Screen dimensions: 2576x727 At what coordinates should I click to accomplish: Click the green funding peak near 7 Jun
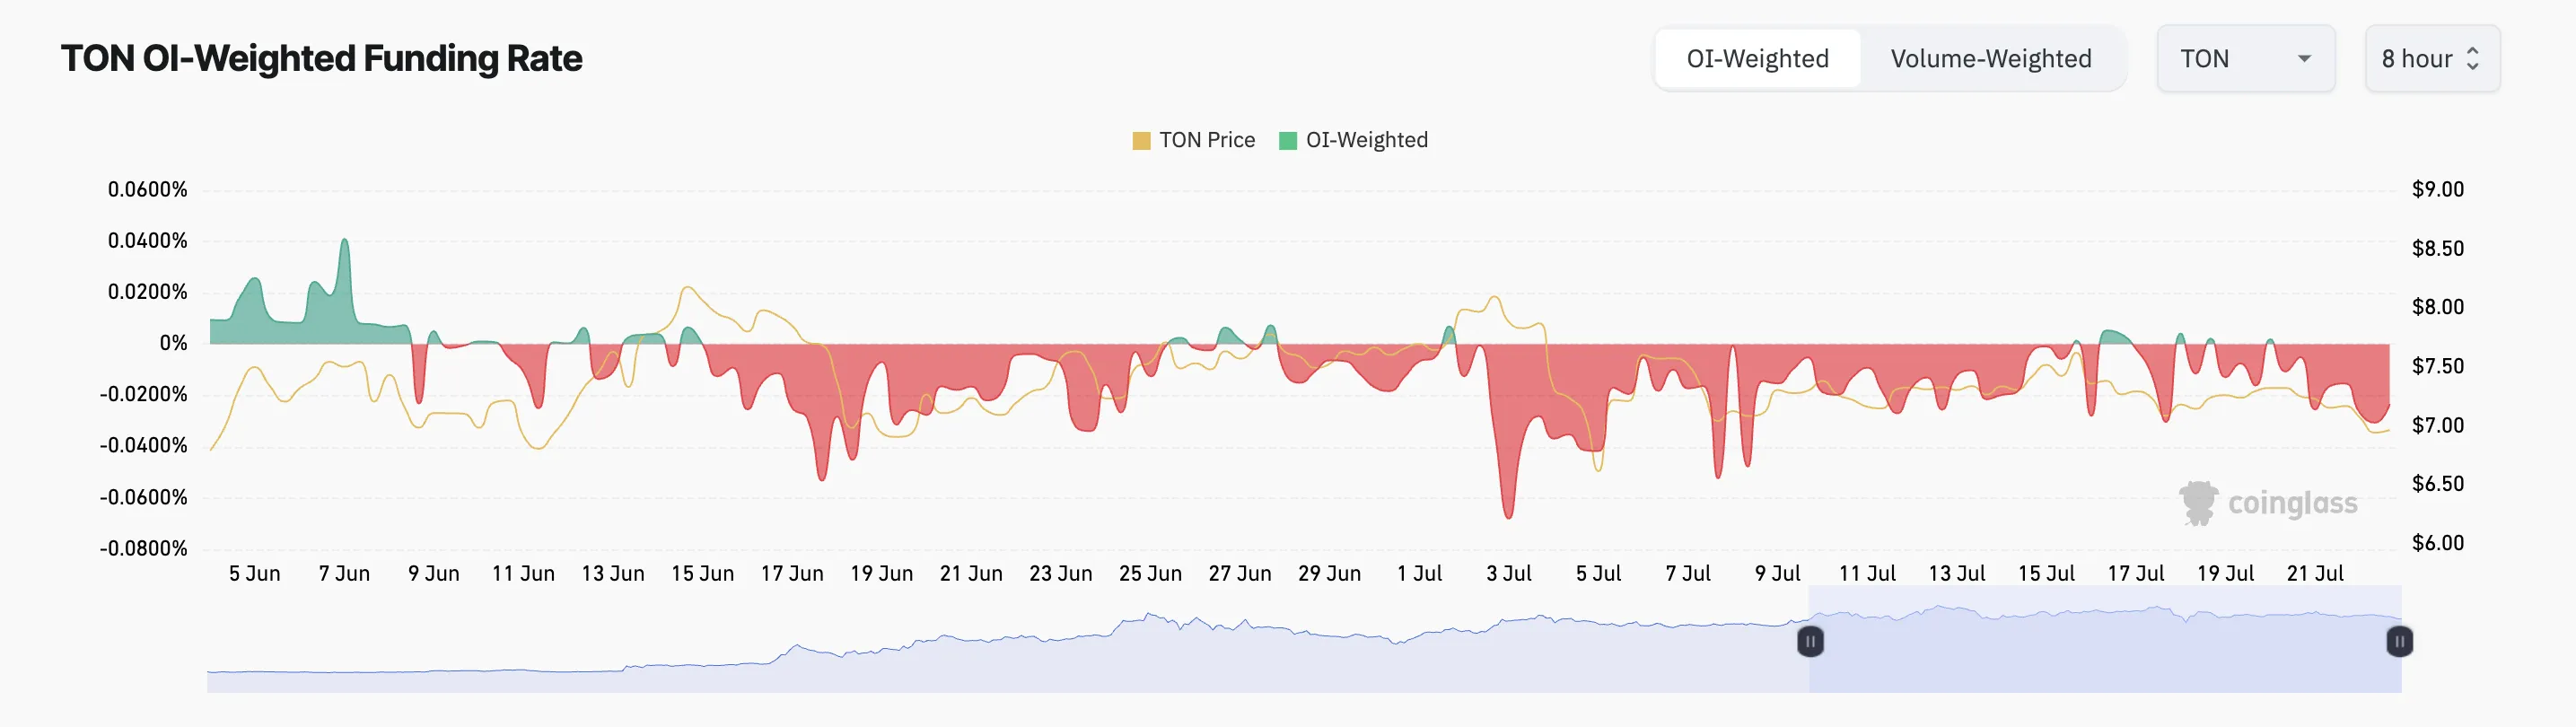coord(345,243)
